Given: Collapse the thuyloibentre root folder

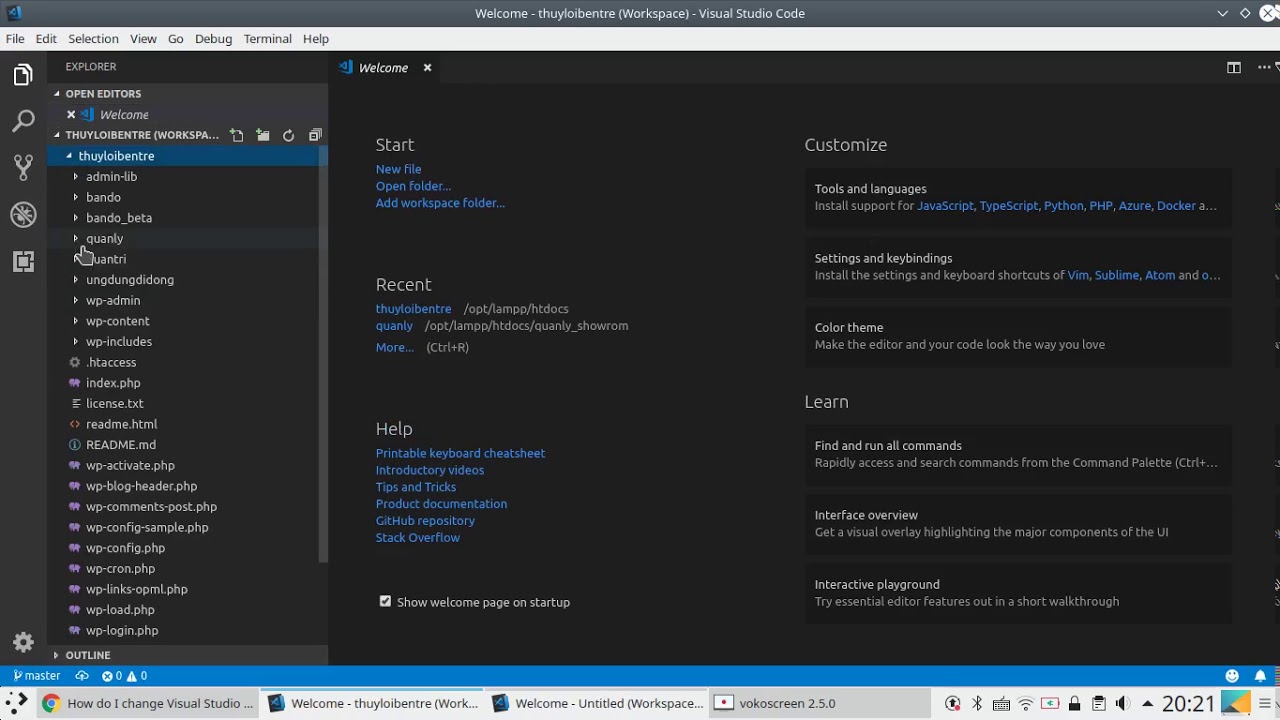Looking at the screenshot, I should (69, 156).
